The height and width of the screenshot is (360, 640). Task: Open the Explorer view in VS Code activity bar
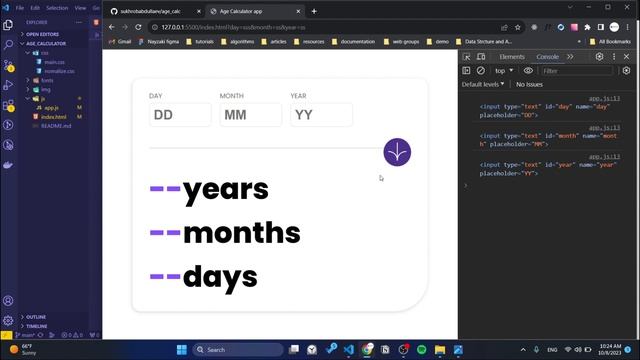click(x=8, y=25)
